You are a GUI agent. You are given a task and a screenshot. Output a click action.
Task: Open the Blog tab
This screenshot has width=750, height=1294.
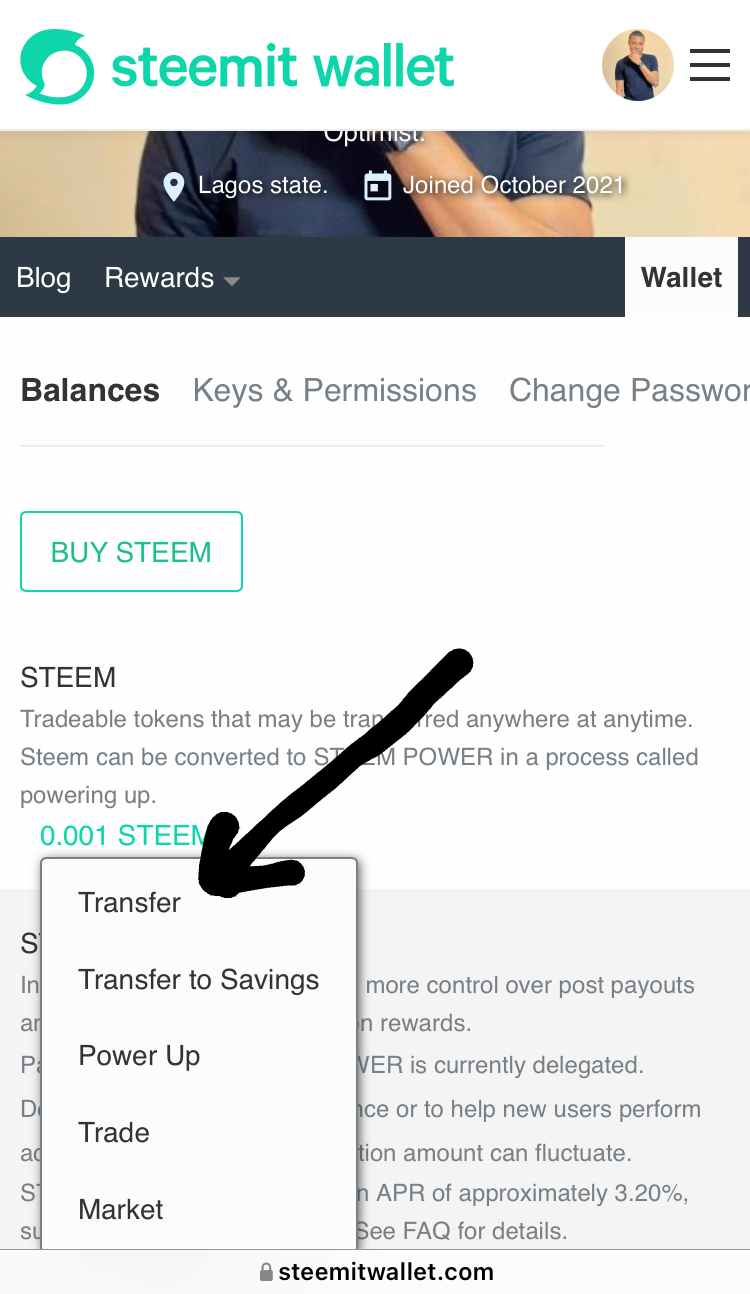click(44, 278)
